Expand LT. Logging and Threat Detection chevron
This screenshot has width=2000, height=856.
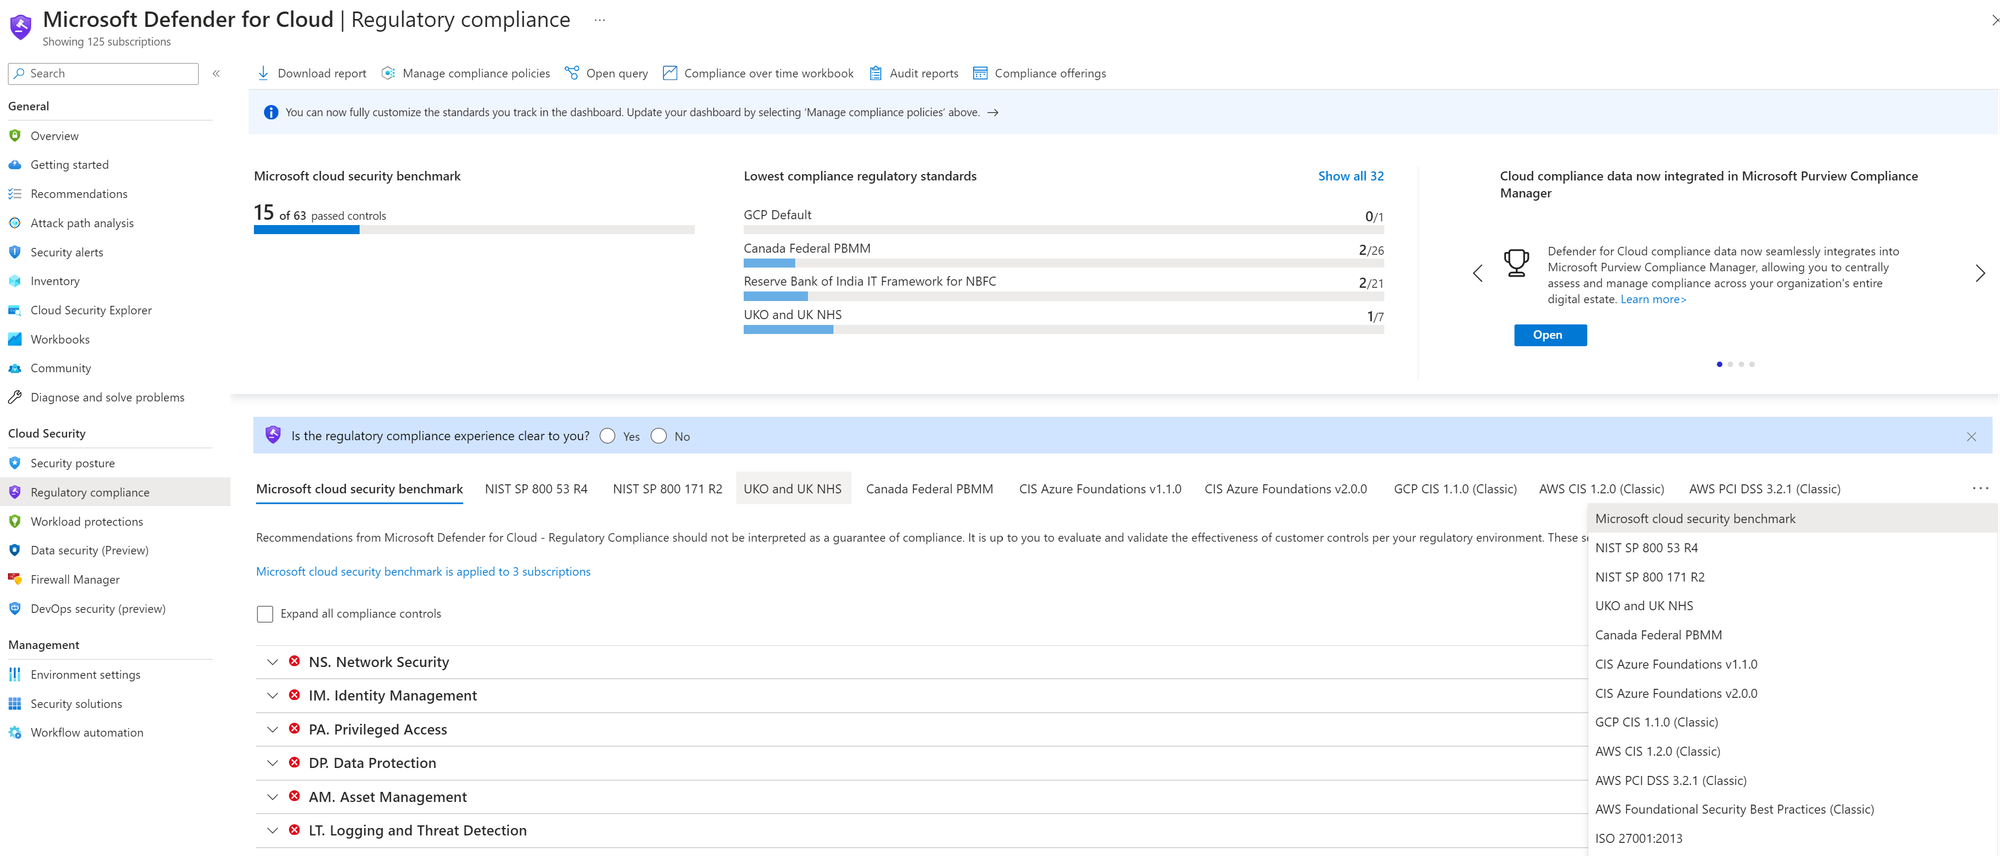[x=272, y=831]
